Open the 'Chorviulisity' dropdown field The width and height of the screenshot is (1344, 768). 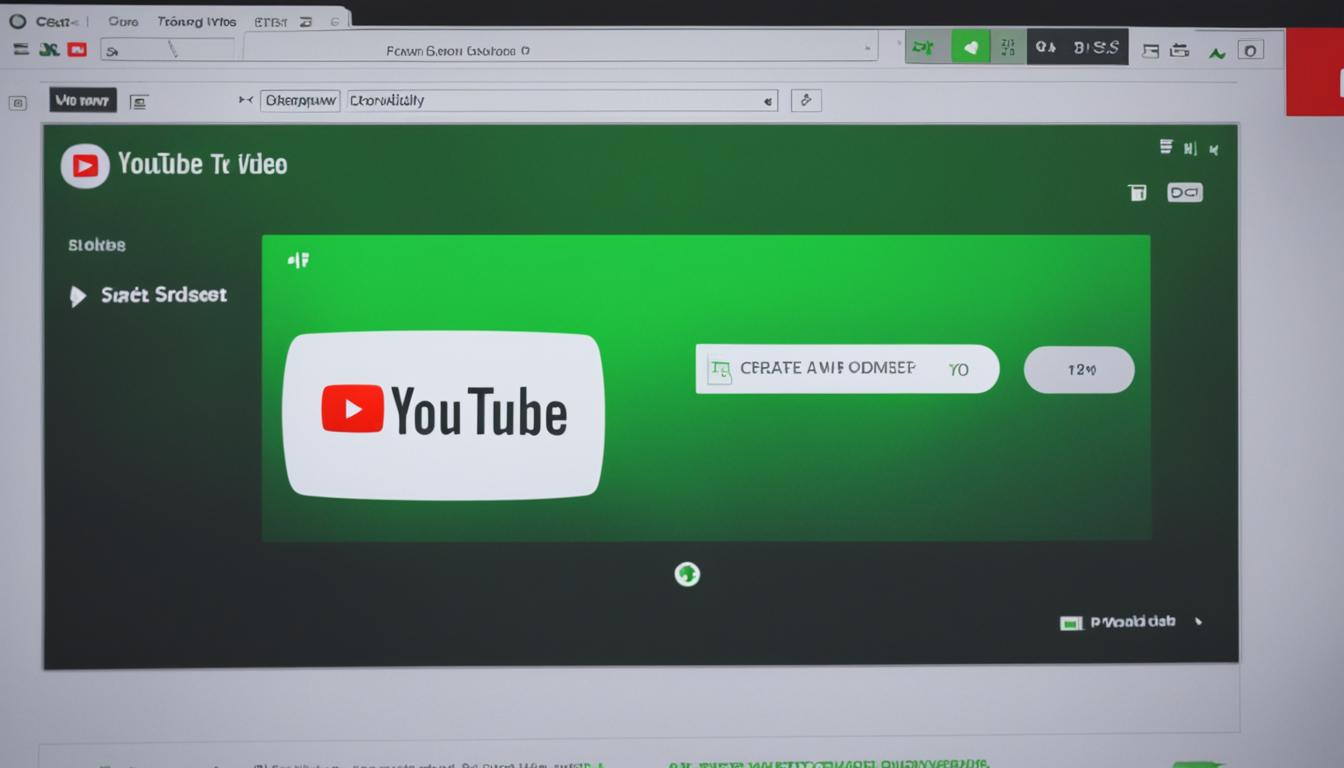[x=562, y=100]
